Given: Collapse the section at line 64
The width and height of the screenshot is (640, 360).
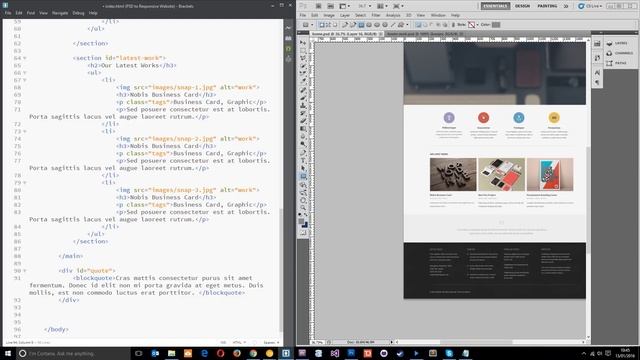Looking at the screenshot, I should [x=24, y=58].
